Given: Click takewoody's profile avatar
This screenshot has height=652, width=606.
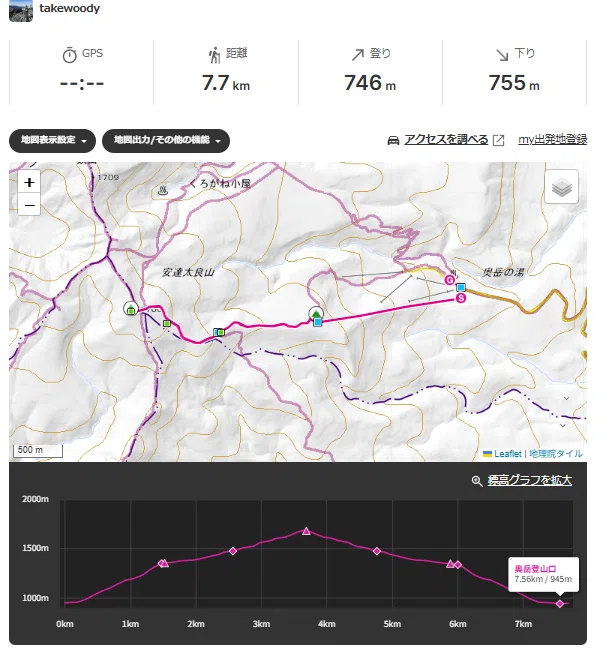Looking at the screenshot, I should click(x=21, y=10).
